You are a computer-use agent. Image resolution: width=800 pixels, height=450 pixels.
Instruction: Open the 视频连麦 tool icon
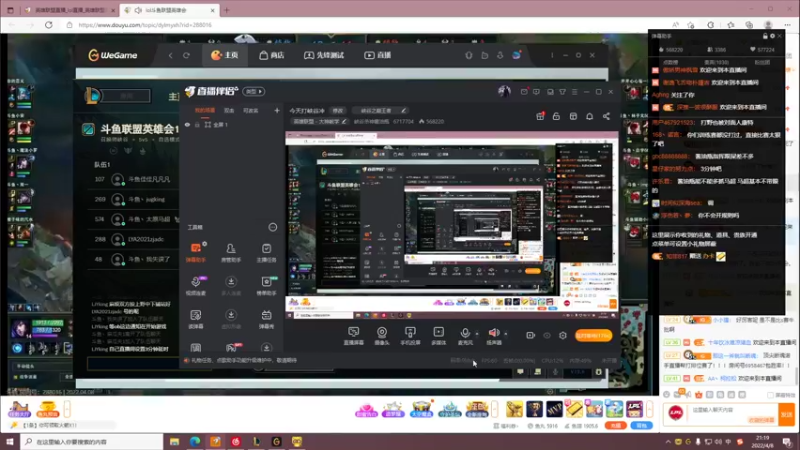click(195, 286)
